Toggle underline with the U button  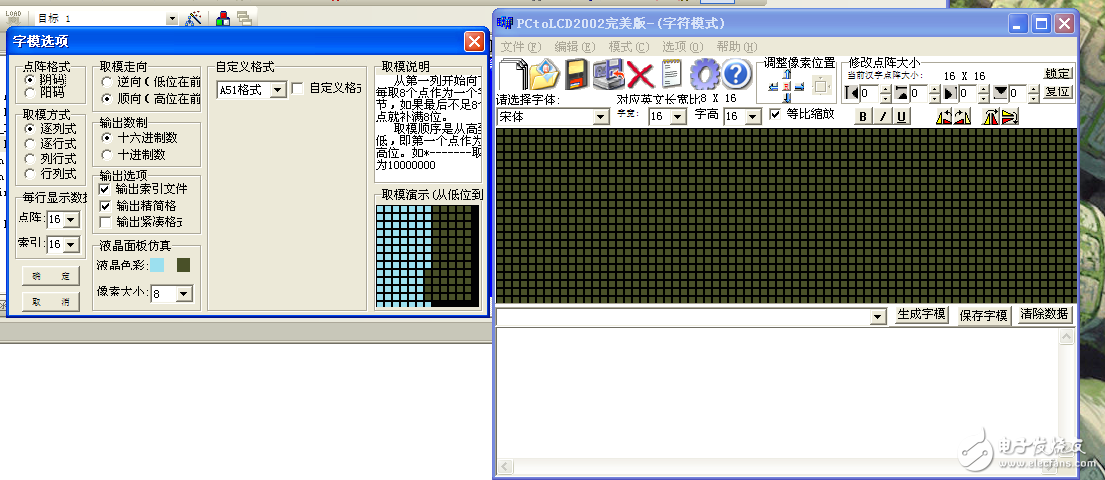point(901,116)
